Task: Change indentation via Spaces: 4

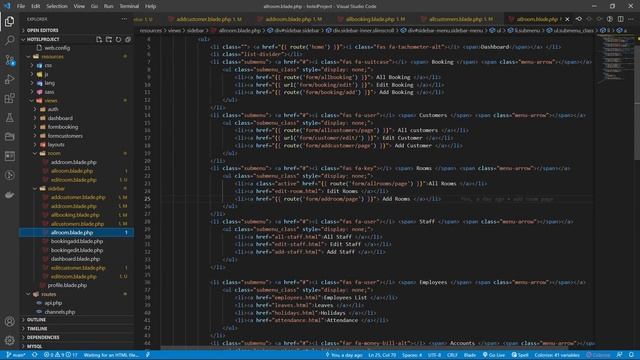Action: pyautogui.click(x=412, y=355)
